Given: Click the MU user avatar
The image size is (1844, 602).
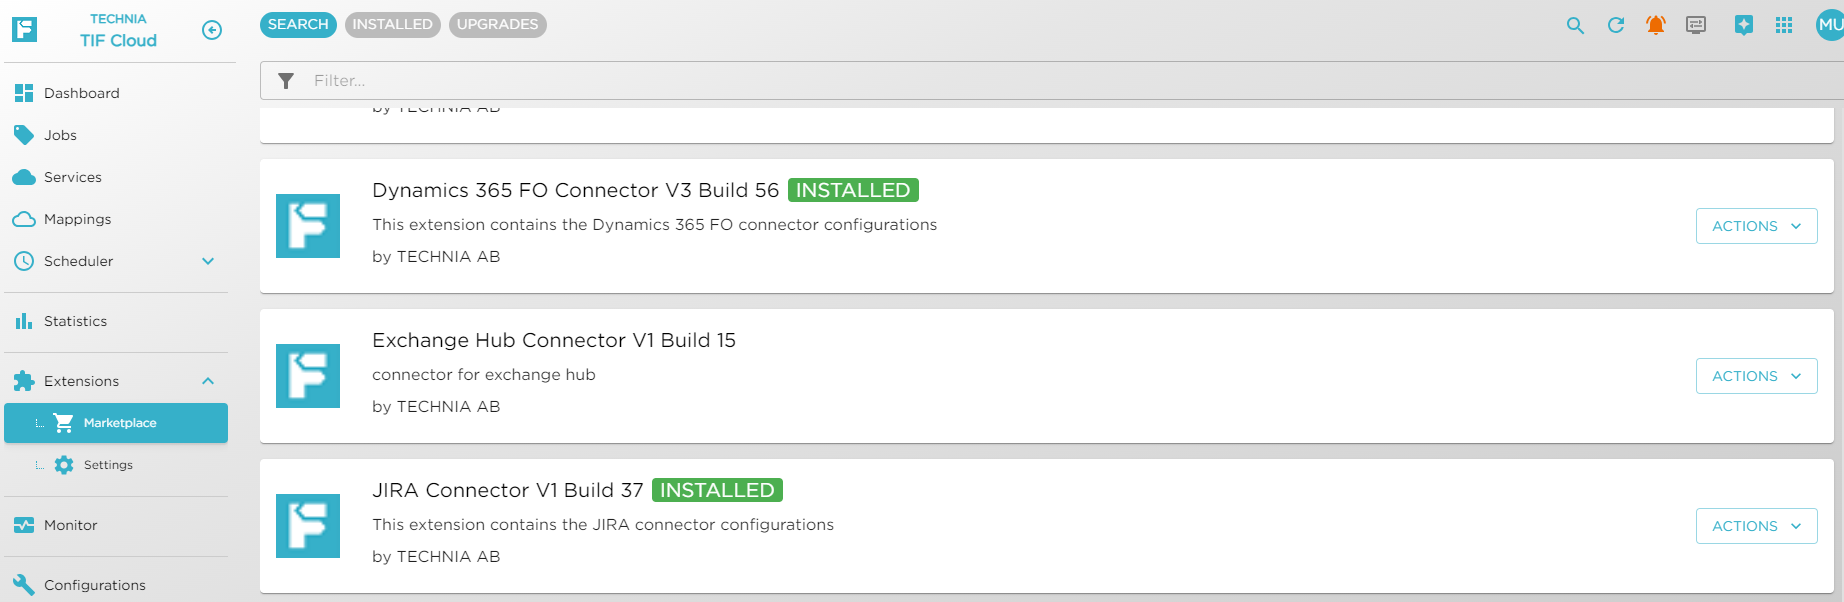Looking at the screenshot, I should pos(1830,25).
